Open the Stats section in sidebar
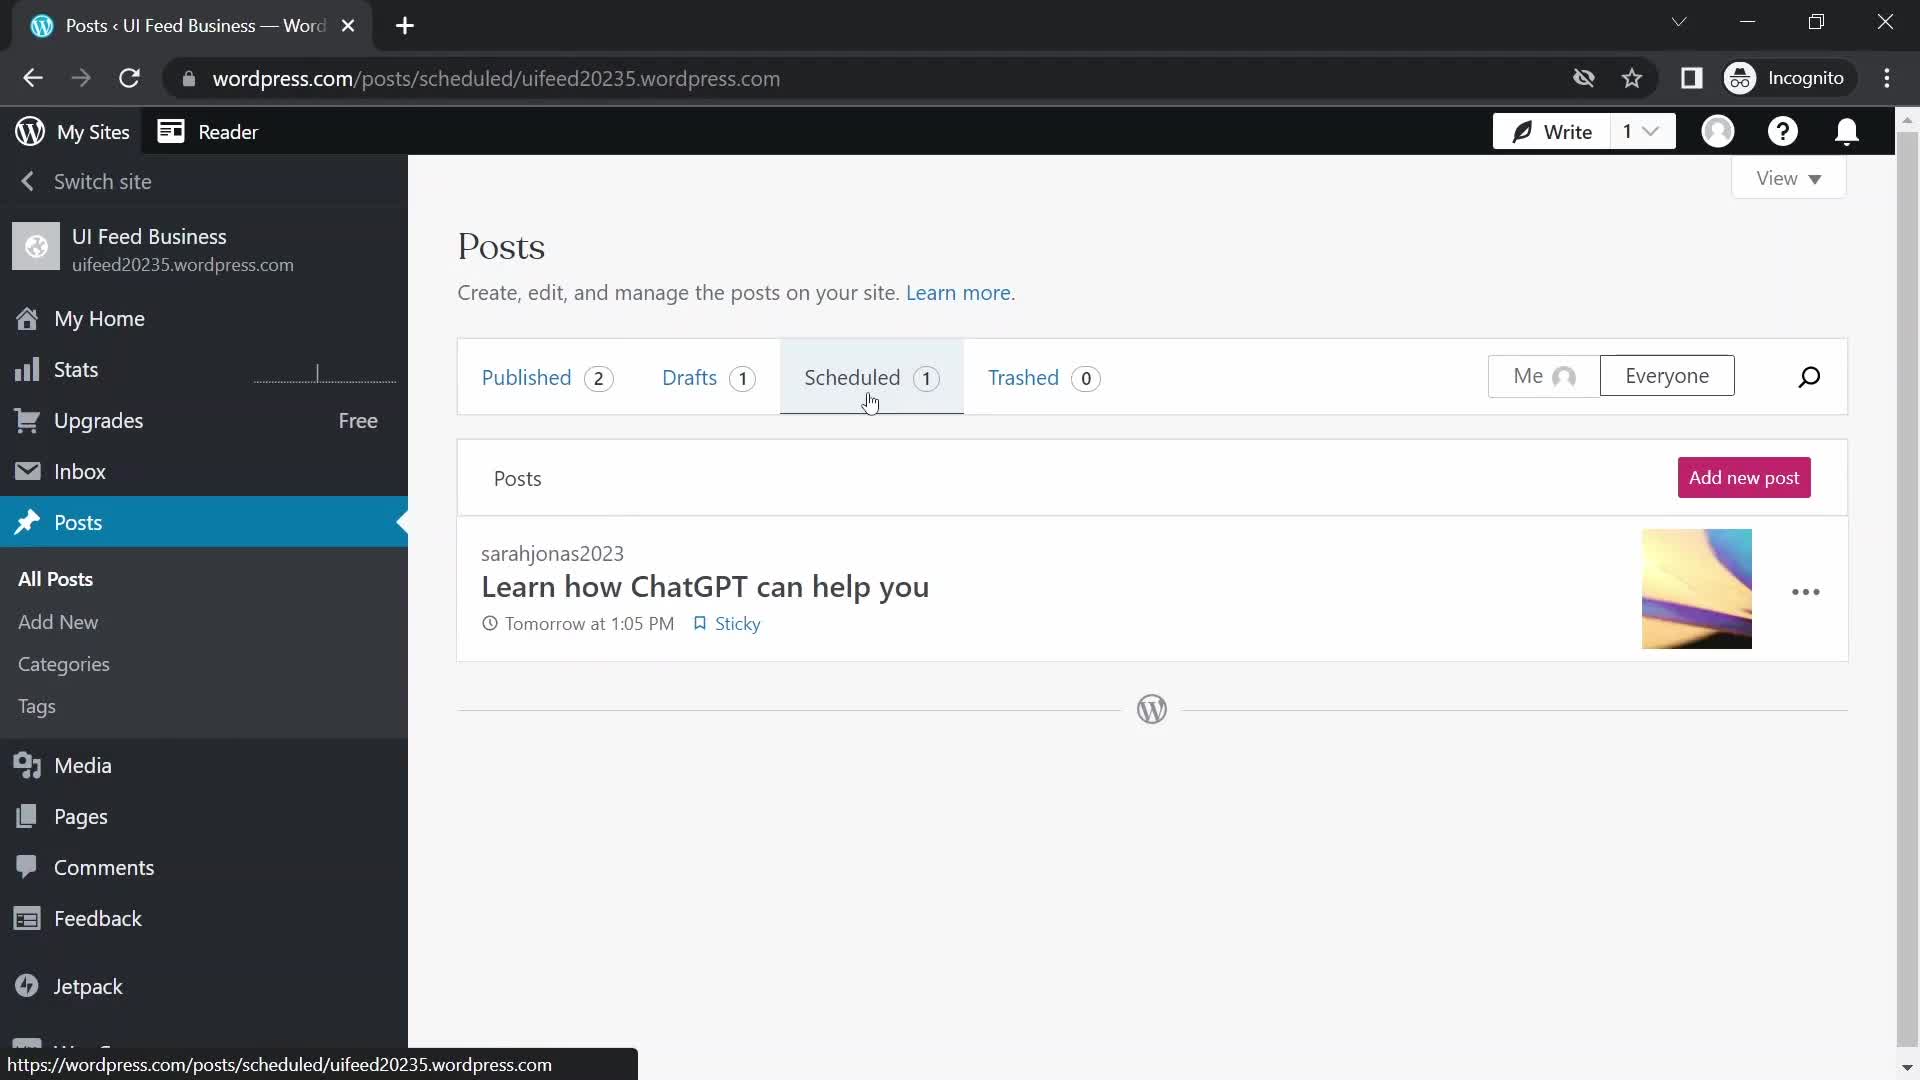This screenshot has width=1920, height=1080. coord(76,369)
